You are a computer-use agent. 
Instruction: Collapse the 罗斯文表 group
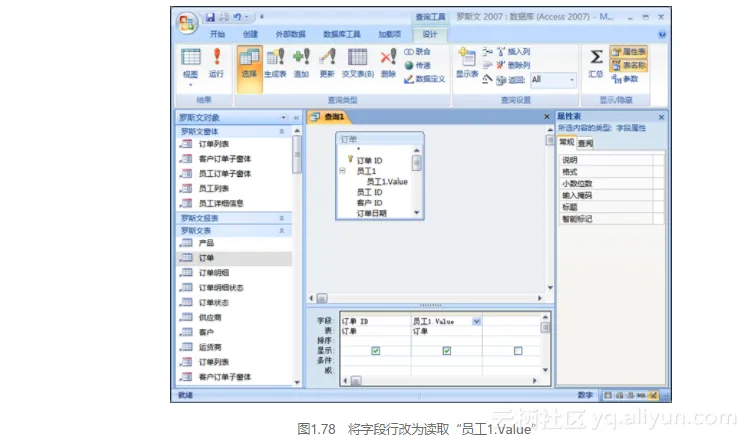click(281, 231)
